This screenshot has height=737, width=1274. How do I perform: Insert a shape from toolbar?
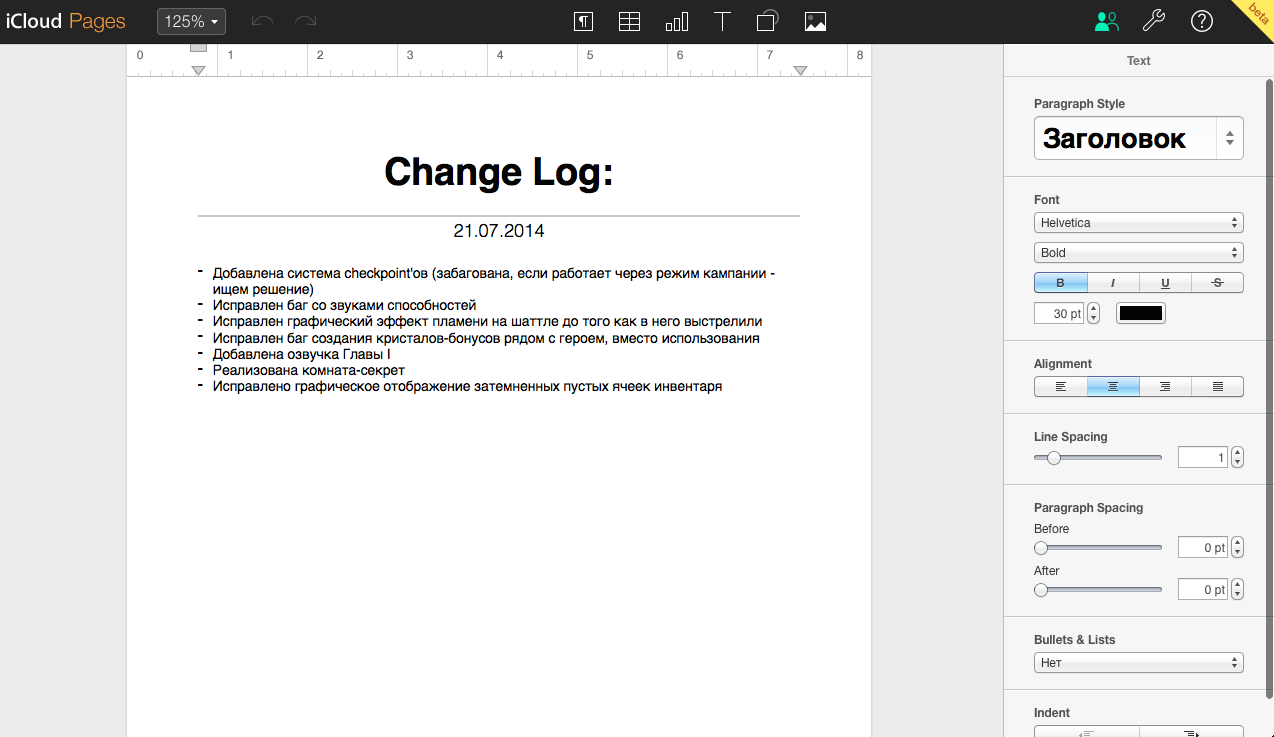768,21
